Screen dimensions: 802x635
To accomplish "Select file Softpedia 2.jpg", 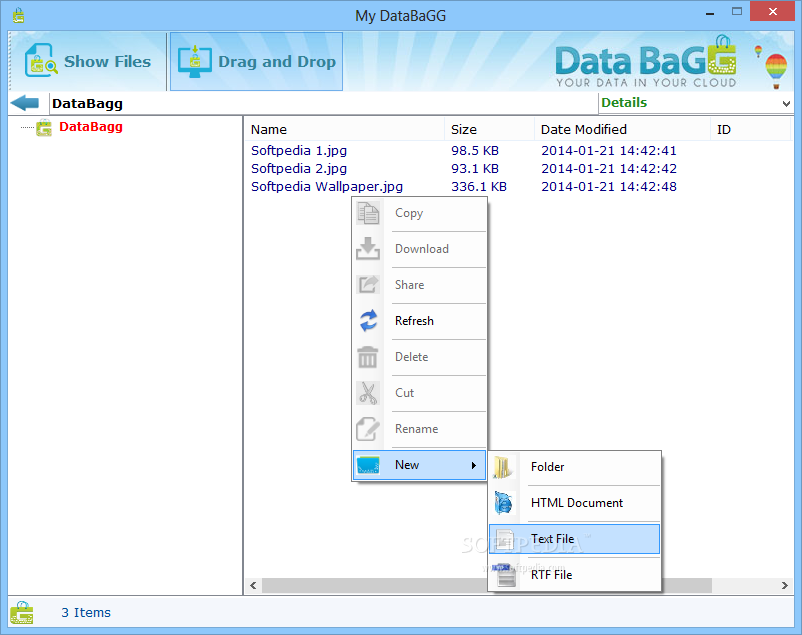I will tap(299, 169).
